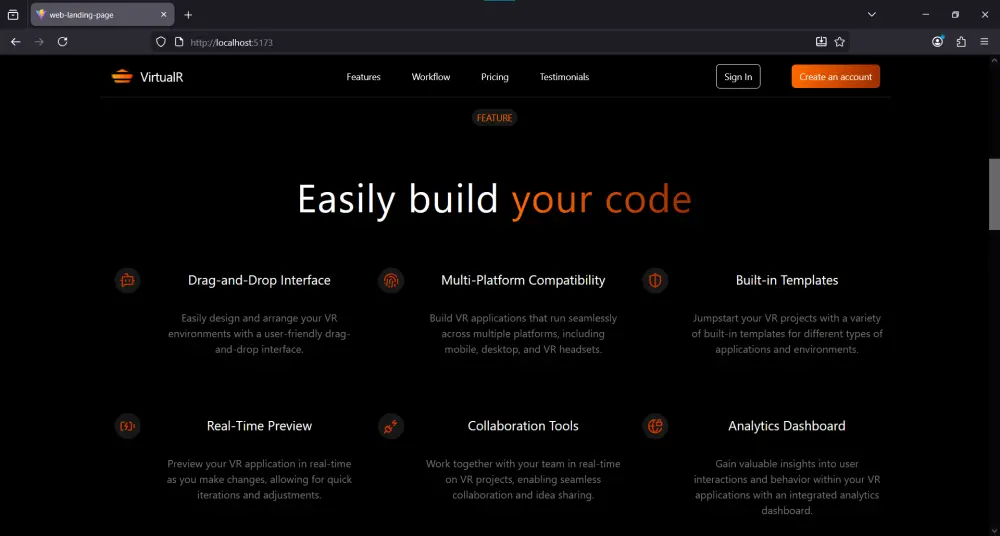
Task: Select the web-landing-page browser tab
Action: click(102, 15)
